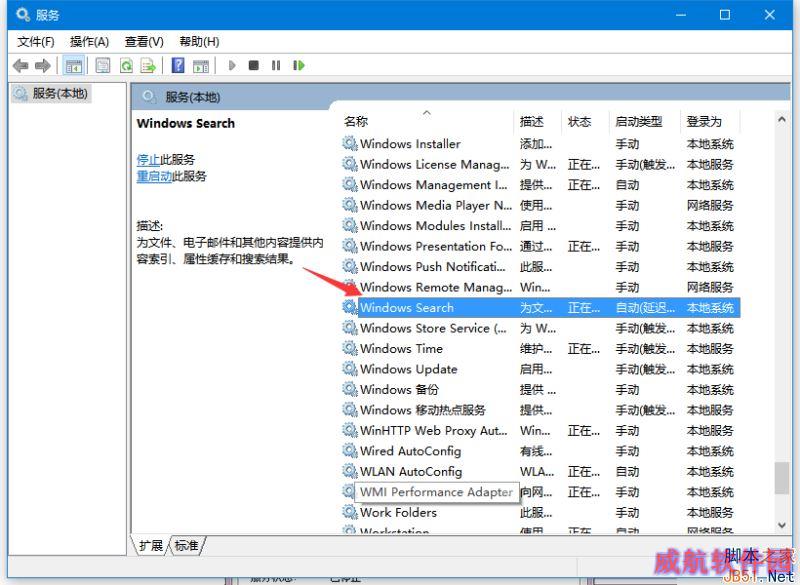Select Windows Remote Management row
This screenshot has height=585, width=800.
click(x=539, y=287)
